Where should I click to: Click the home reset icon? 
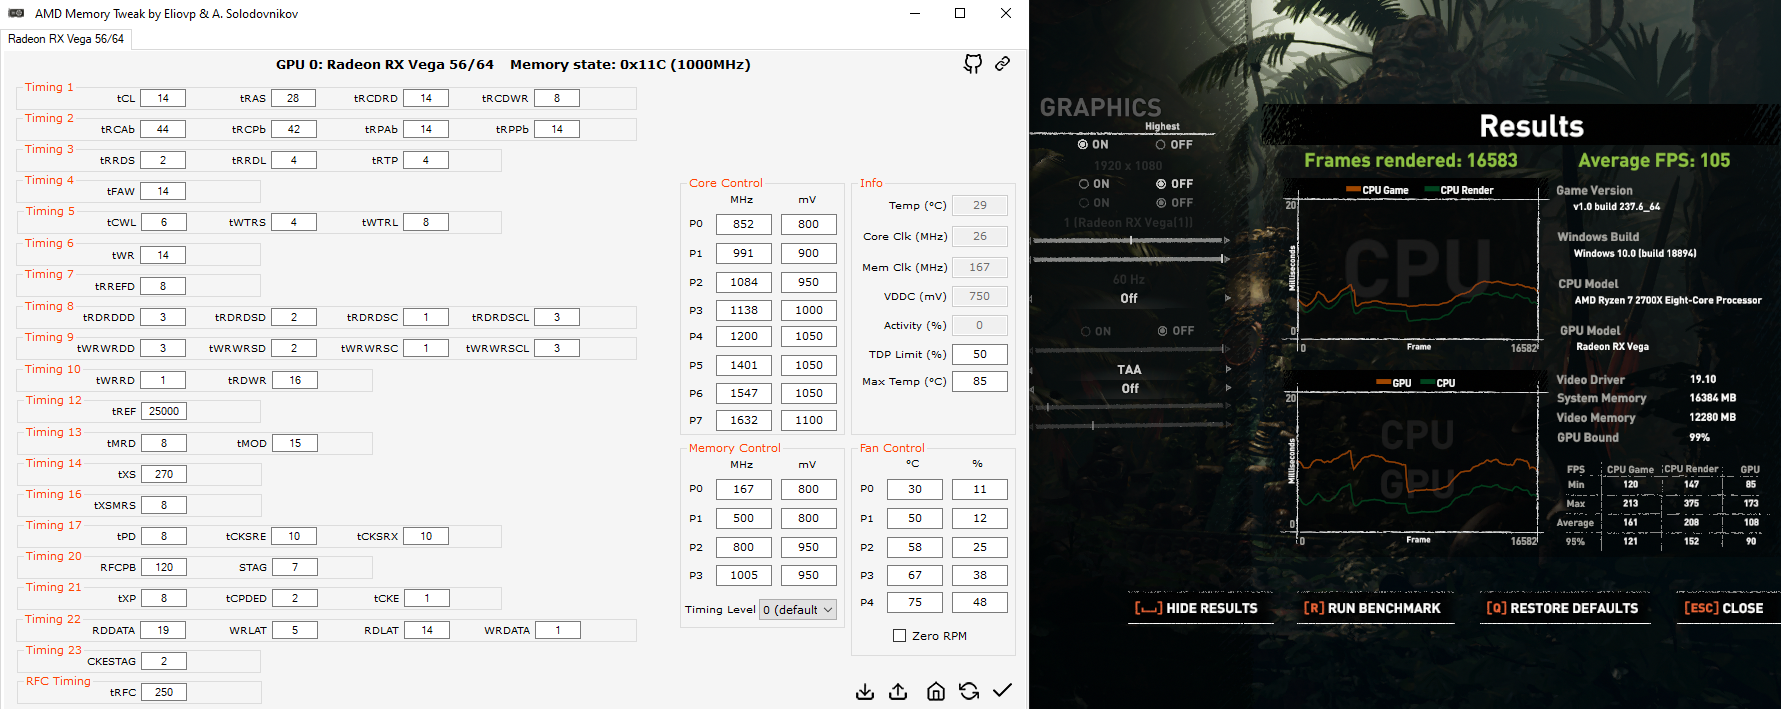[x=936, y=691]
